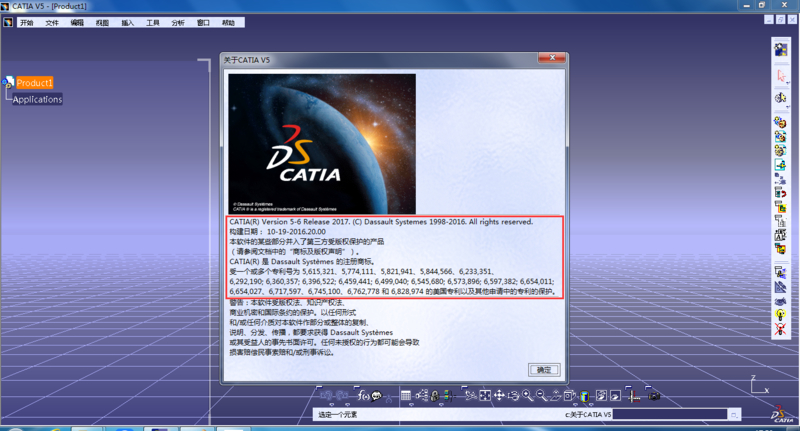800x431 pixels.
Task: Expand the Select arrow flyout triangle
Action: 788,83
